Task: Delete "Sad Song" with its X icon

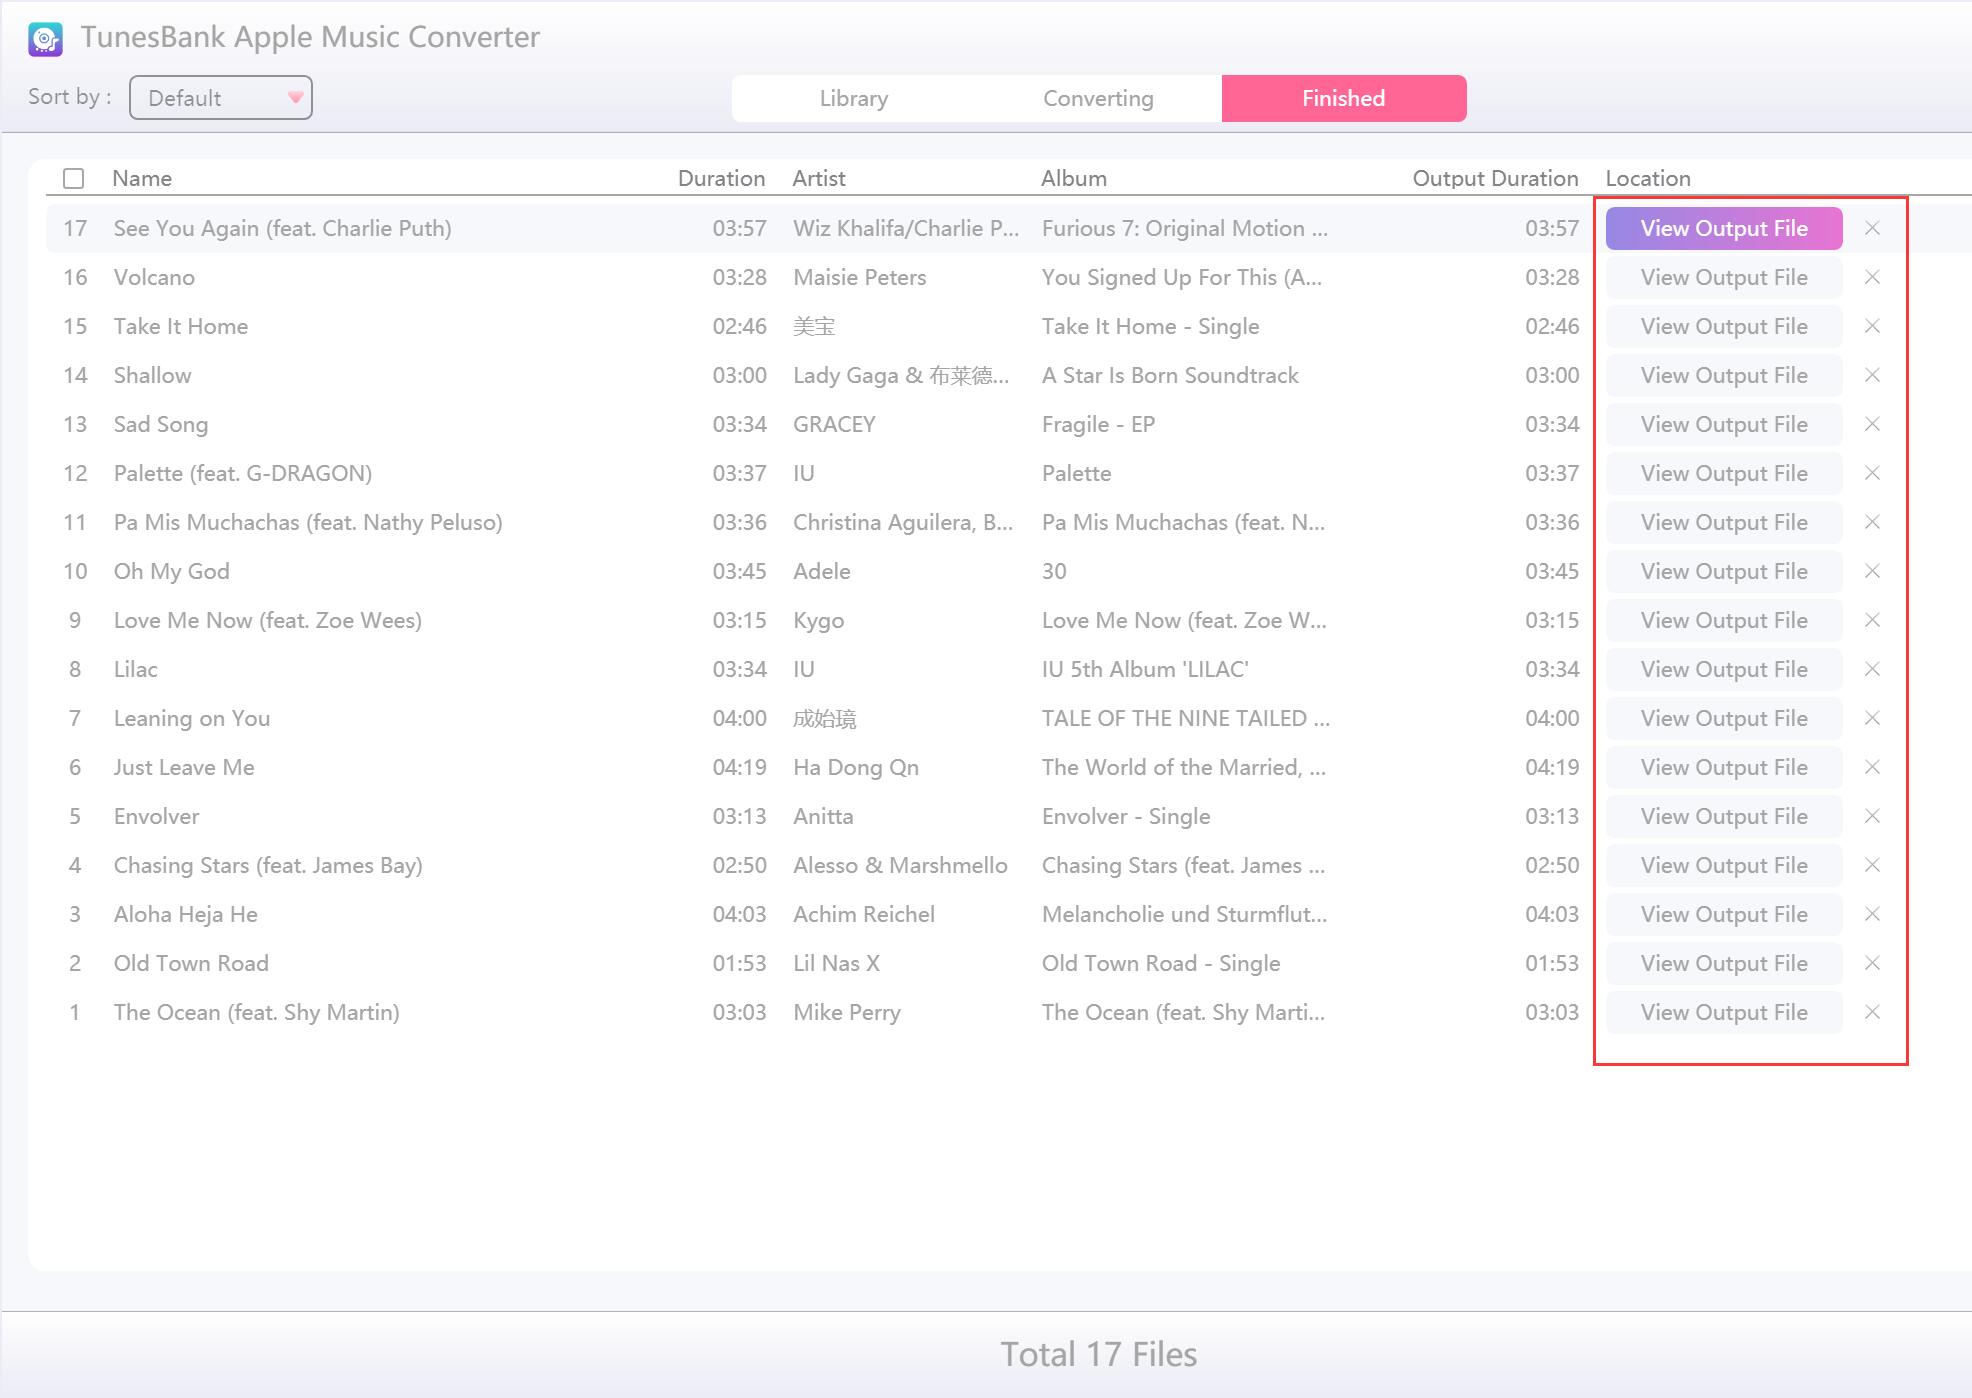Action: 1873,424
